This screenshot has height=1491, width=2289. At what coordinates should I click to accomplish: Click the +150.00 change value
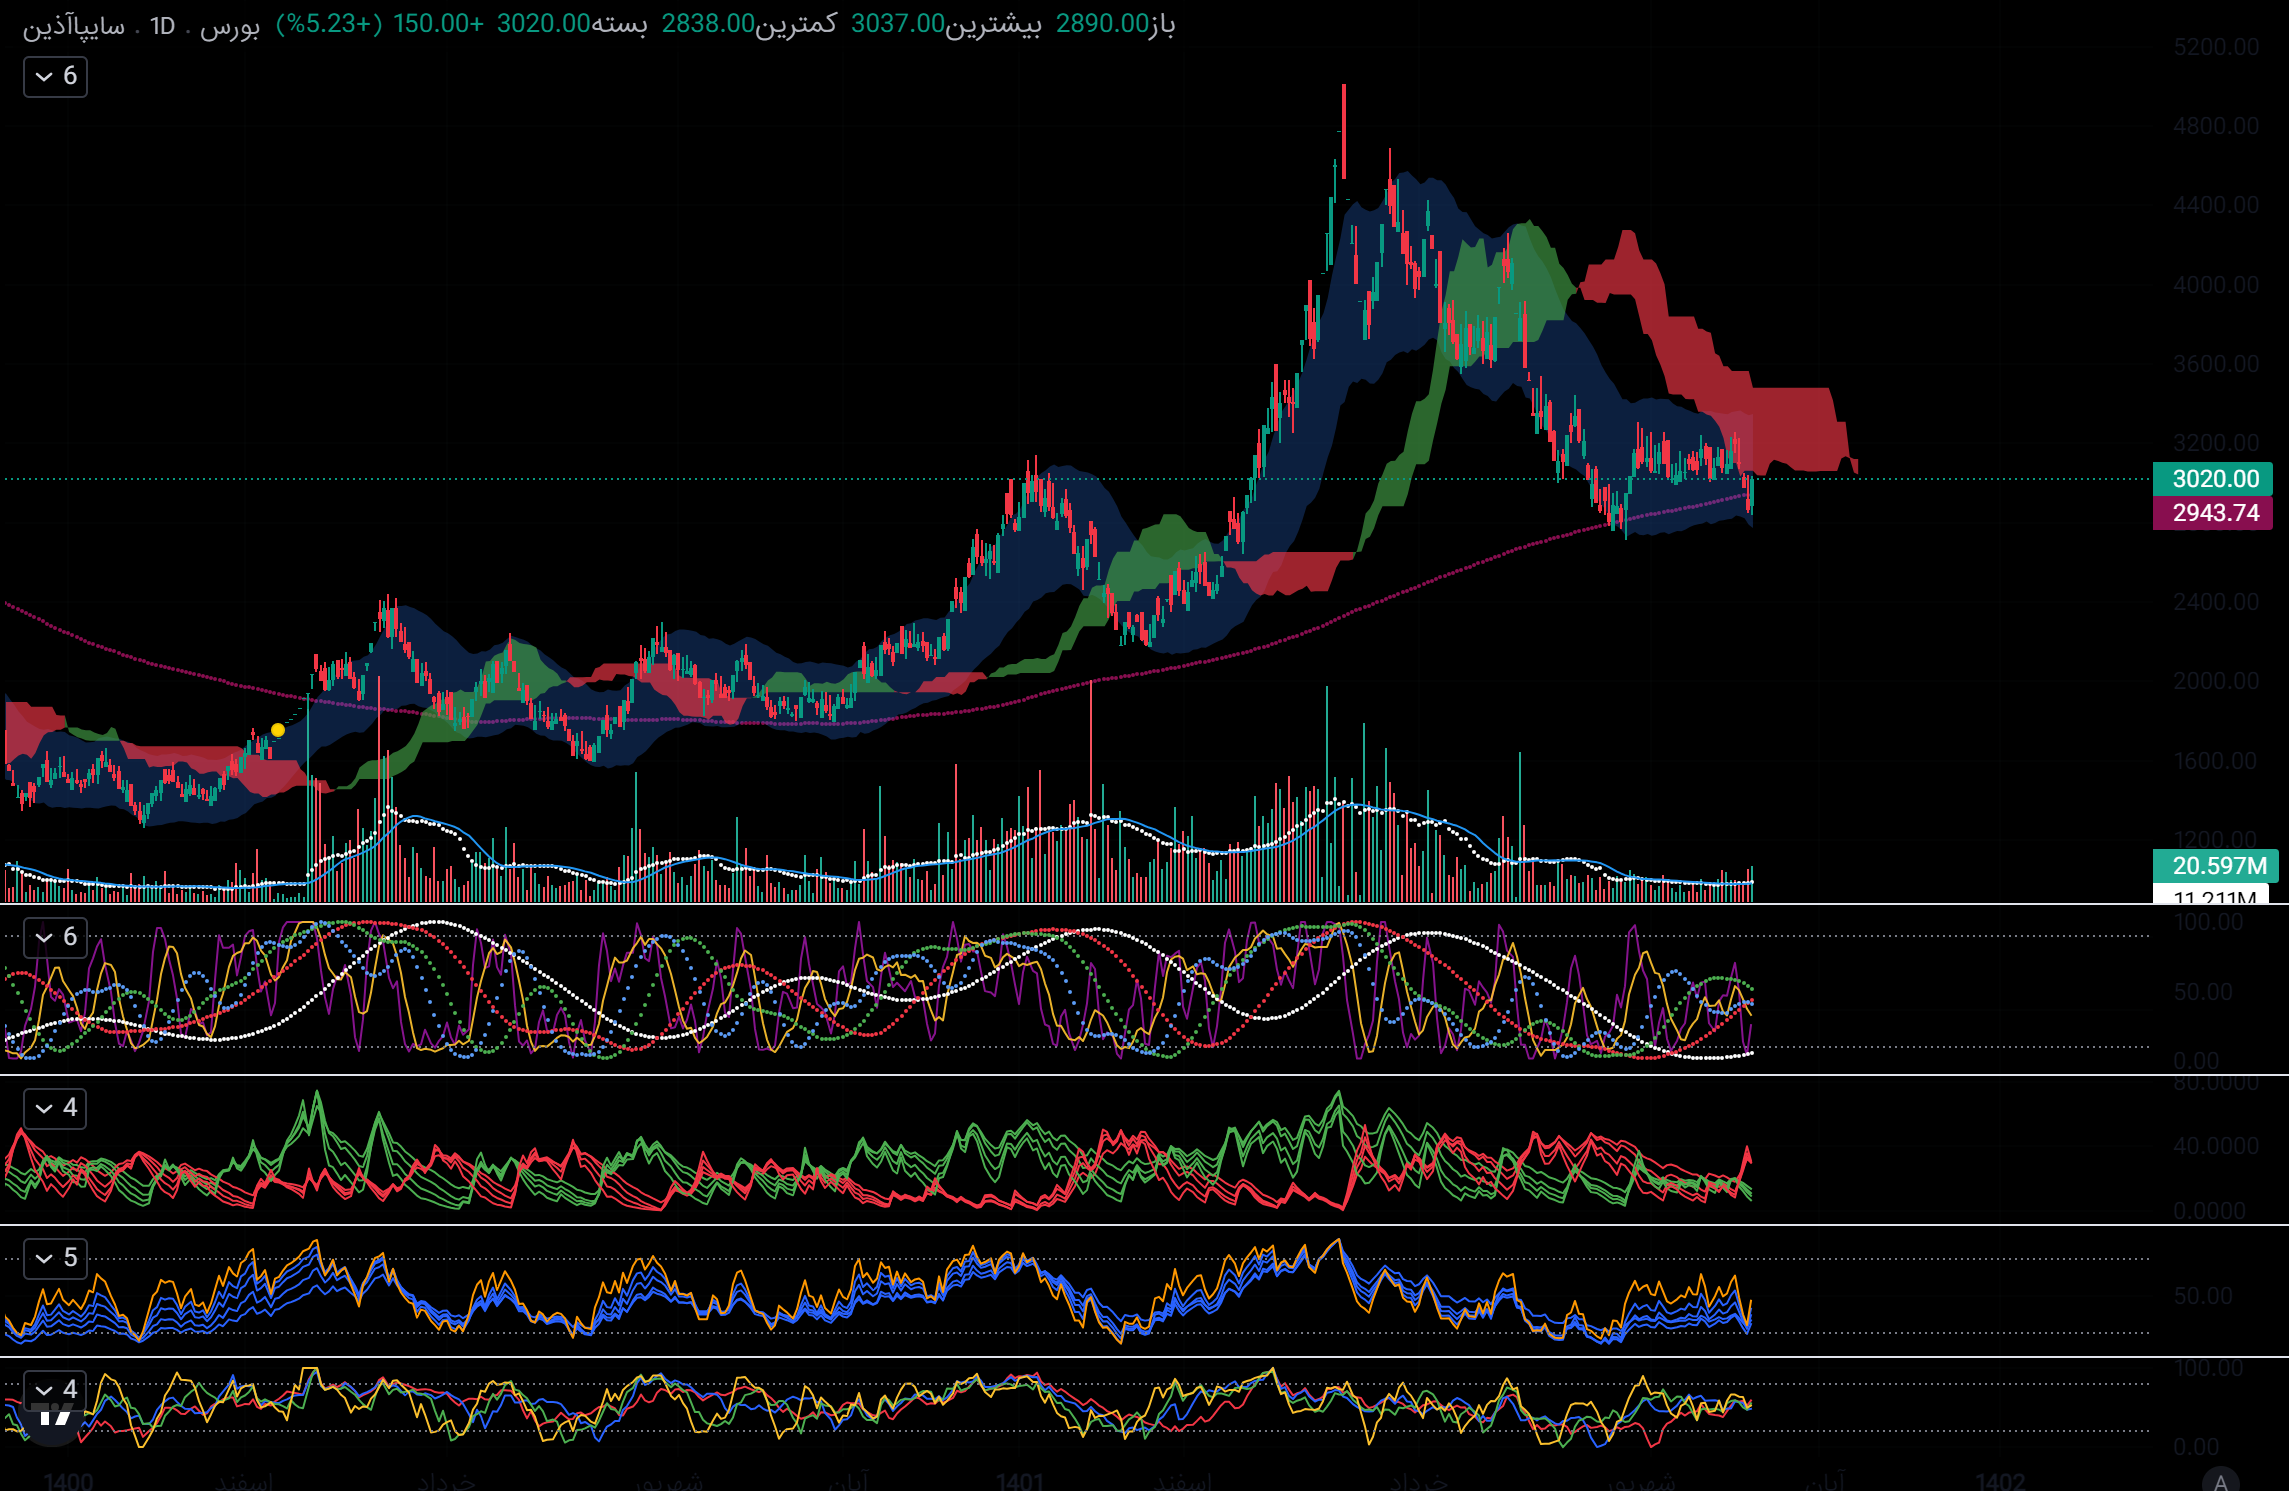pyautogui.click(x=438, y=23)
